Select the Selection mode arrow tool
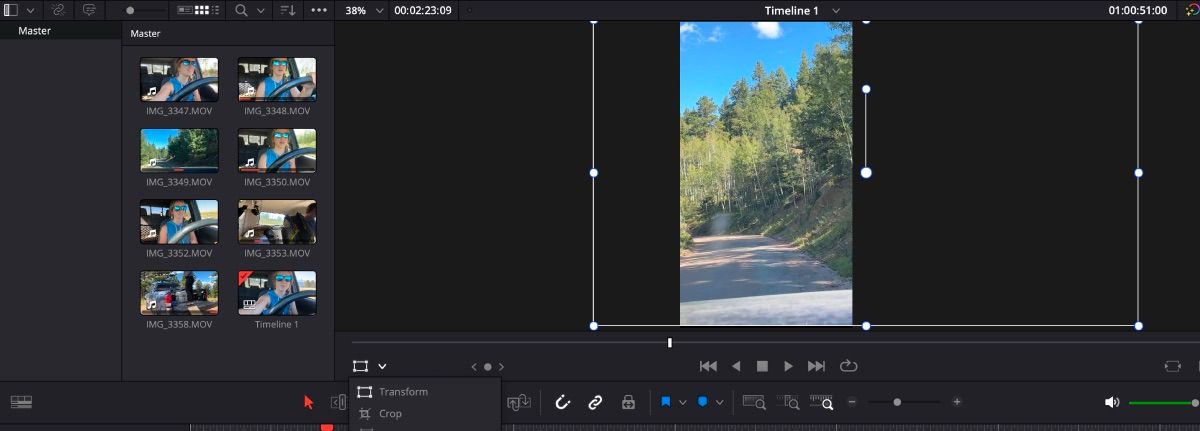This screenshot has width=1200, height=431. (308, 402)
